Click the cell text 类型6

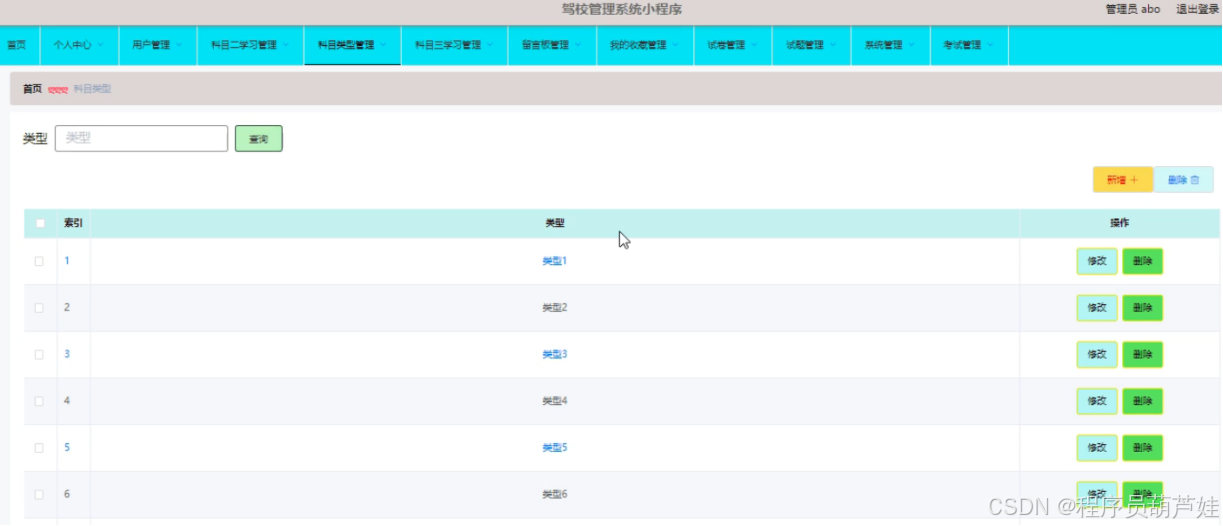555,494
